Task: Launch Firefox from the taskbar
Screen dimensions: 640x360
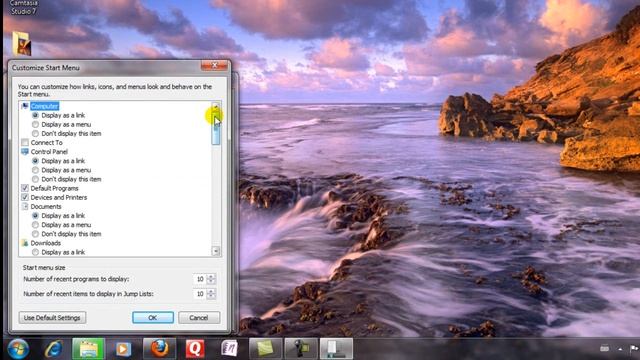Action: click(160, 349)
